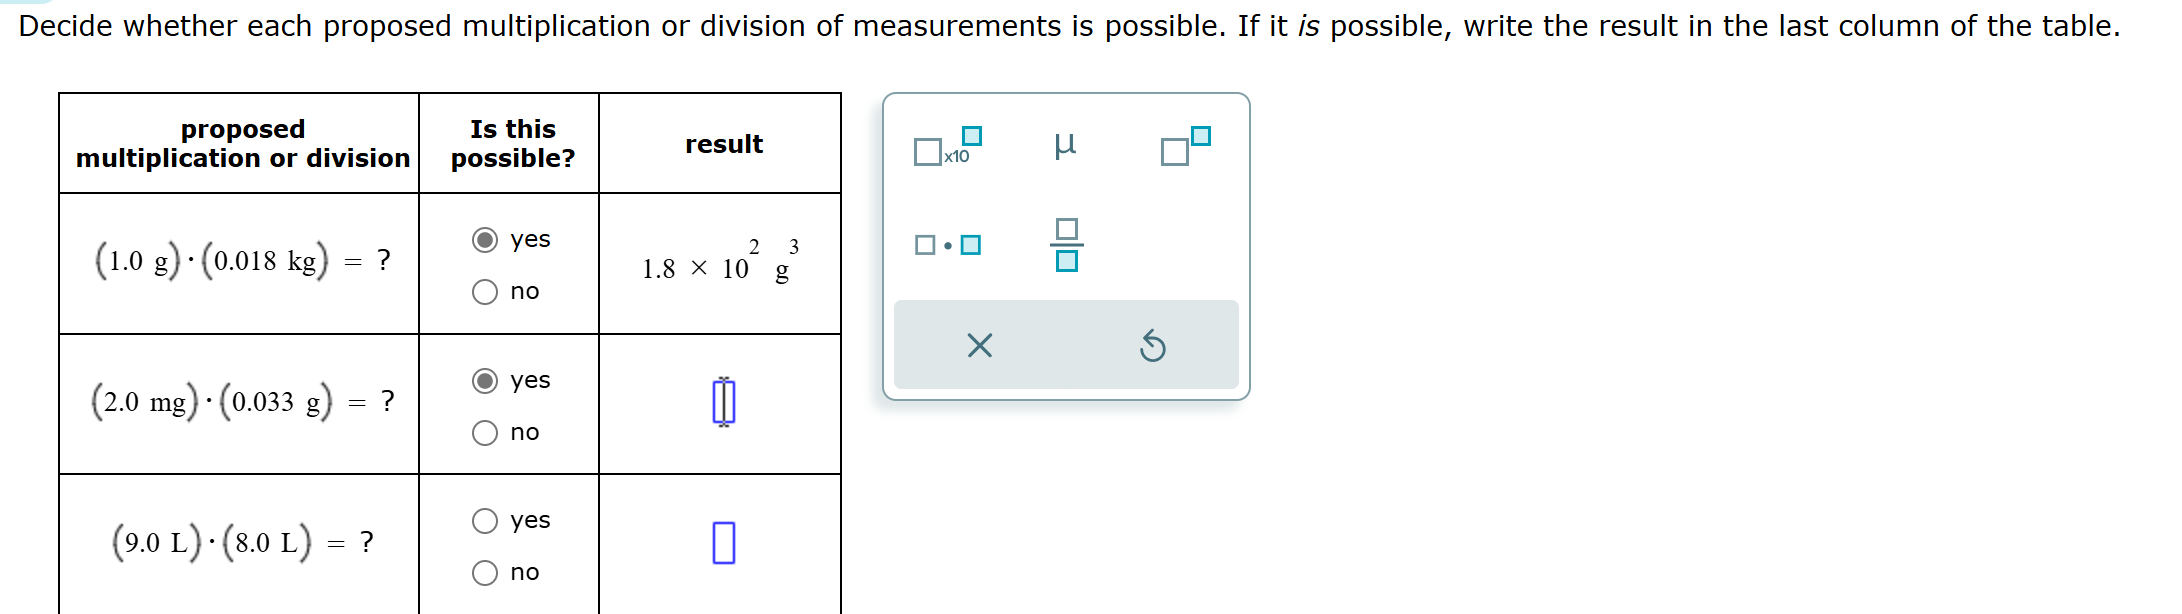Select yes for (9.0 L)·(8.0 L)
The width and height of the screenshot is (2182, 614).
(x=486, y=520)
